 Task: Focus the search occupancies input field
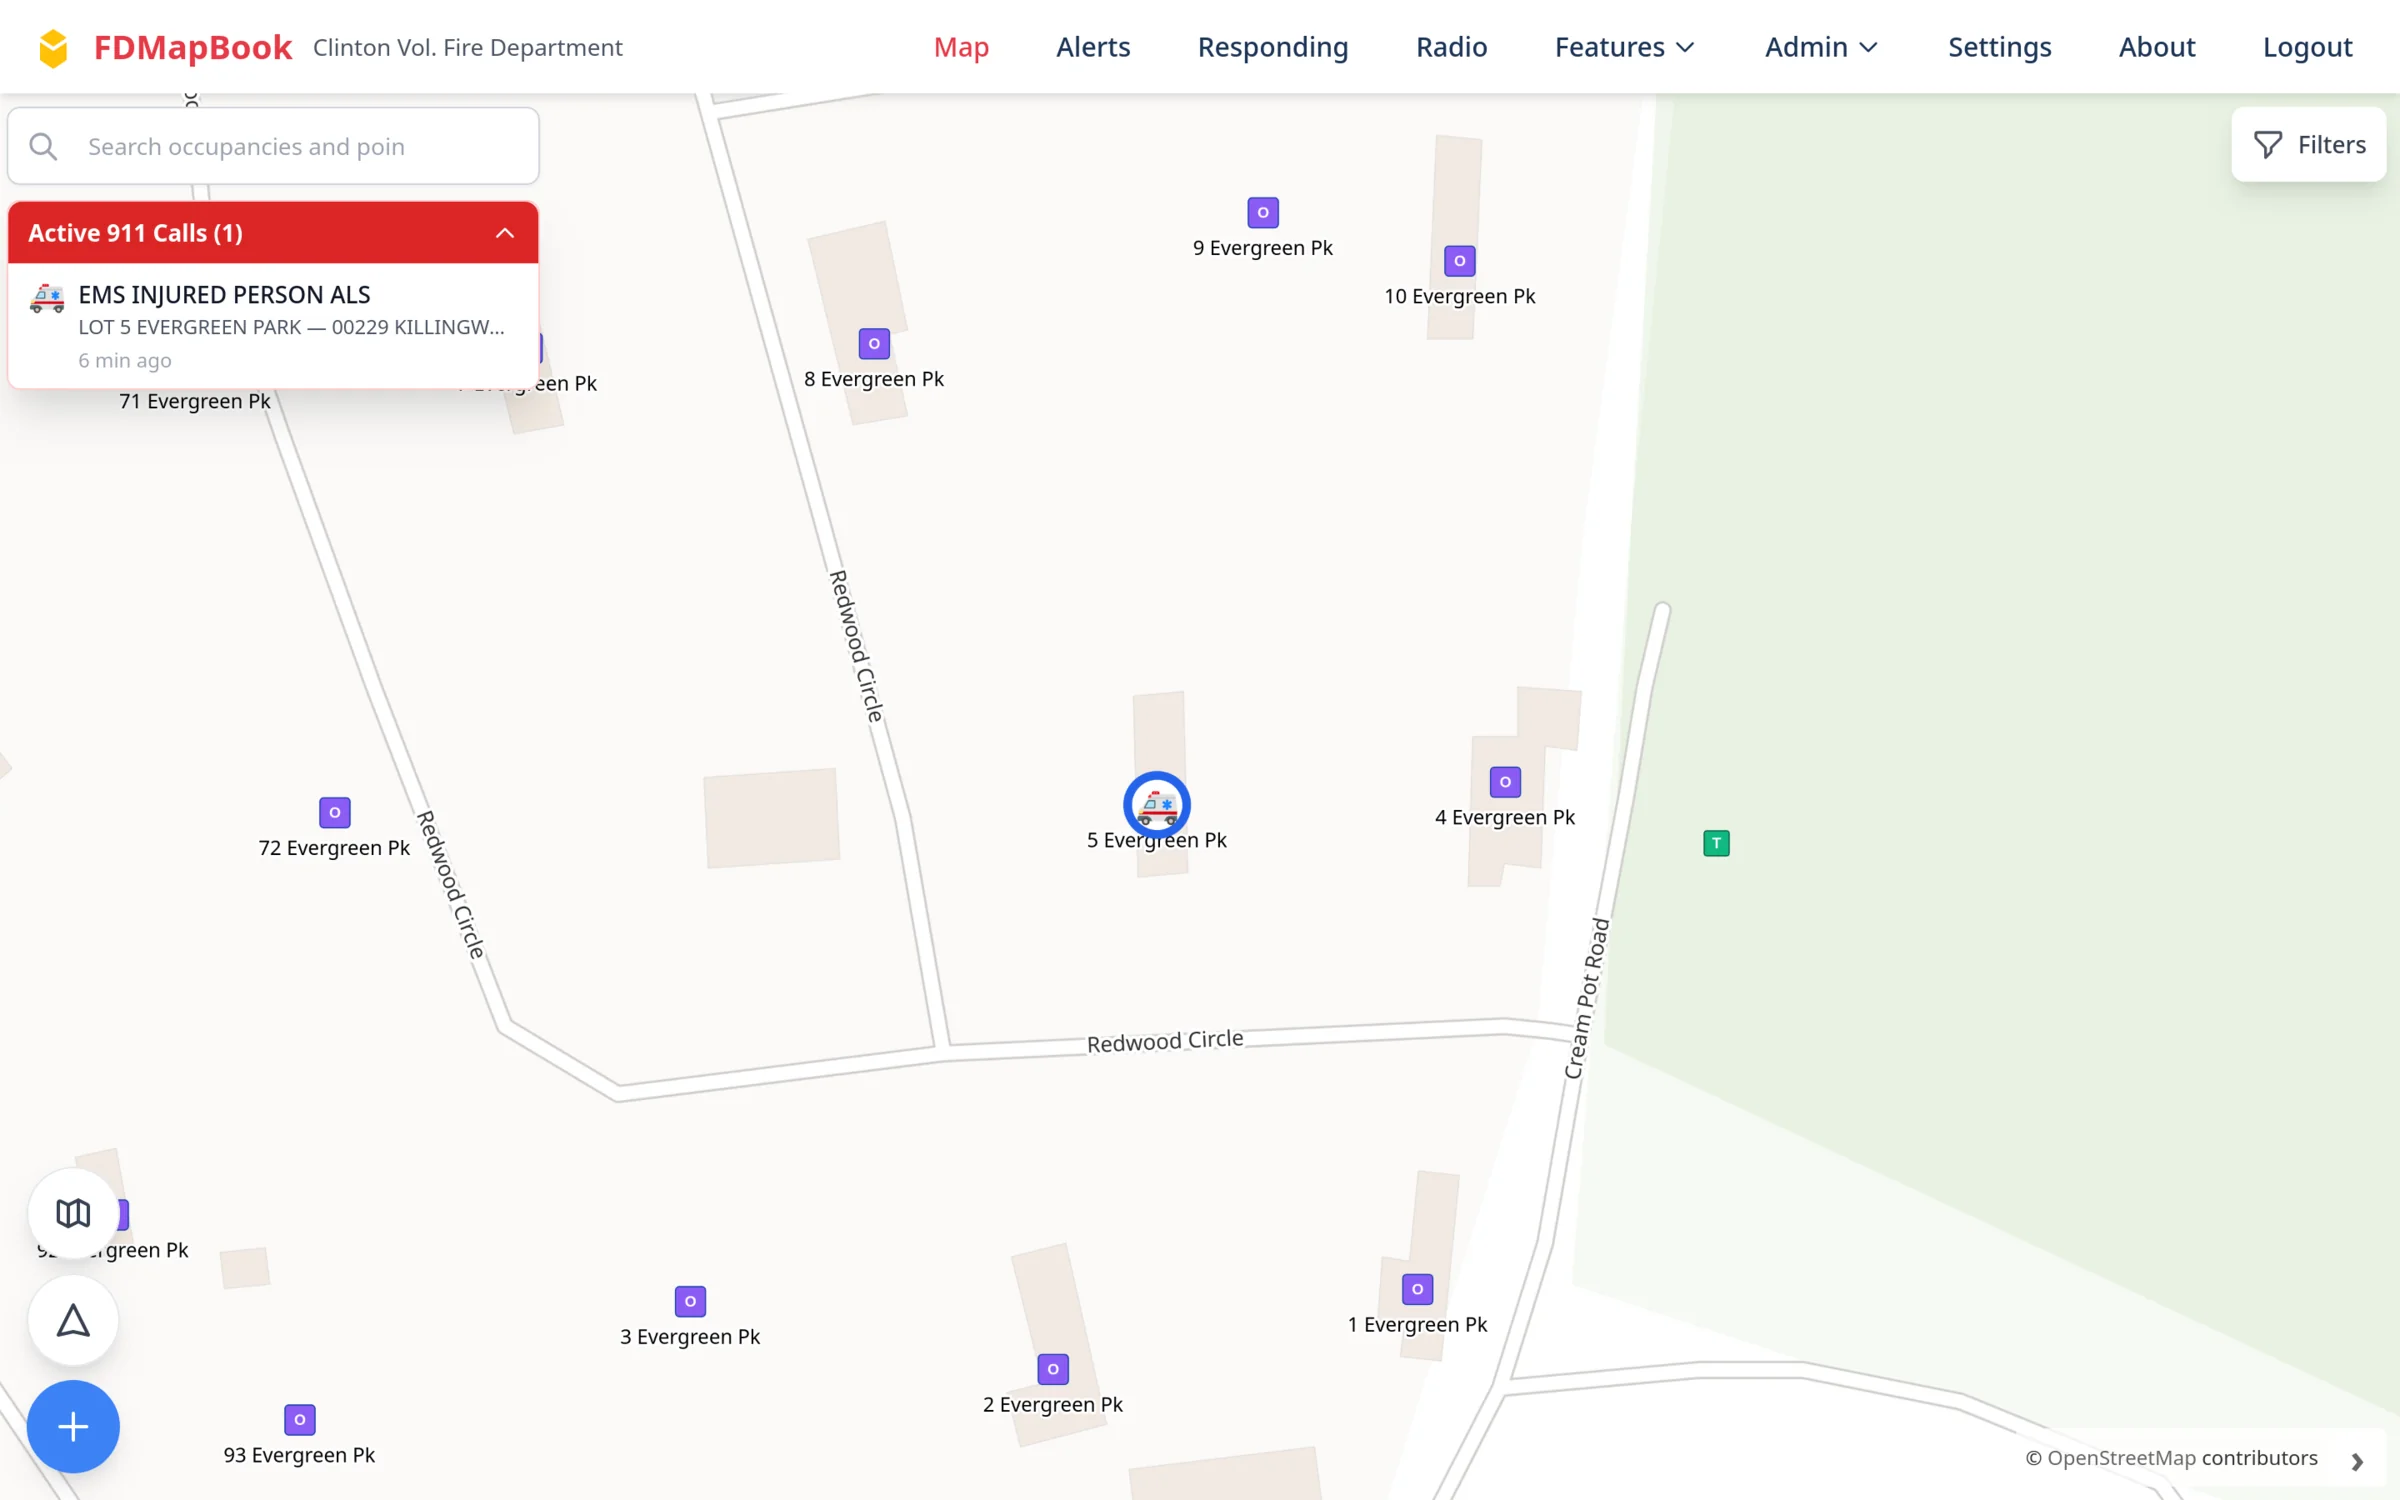click(x=273, y=147)
